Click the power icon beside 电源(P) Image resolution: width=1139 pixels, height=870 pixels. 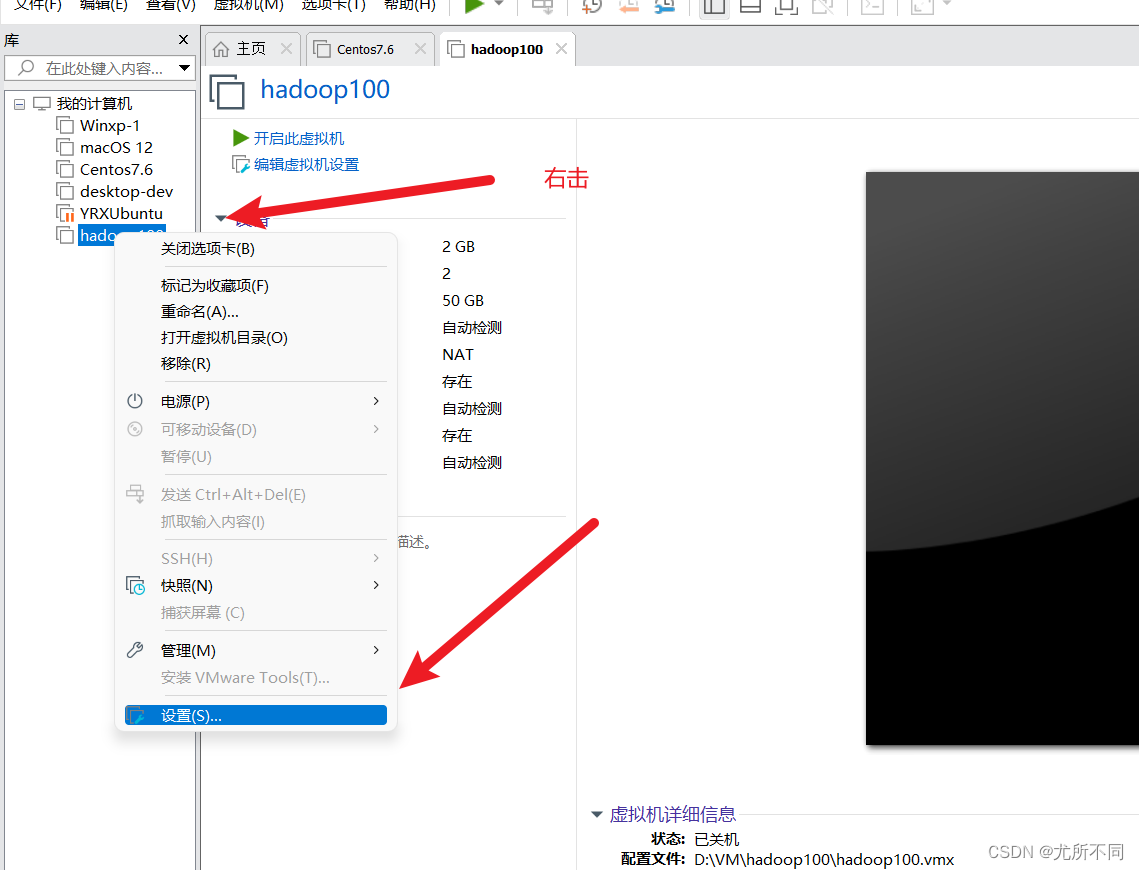point(135,401)
